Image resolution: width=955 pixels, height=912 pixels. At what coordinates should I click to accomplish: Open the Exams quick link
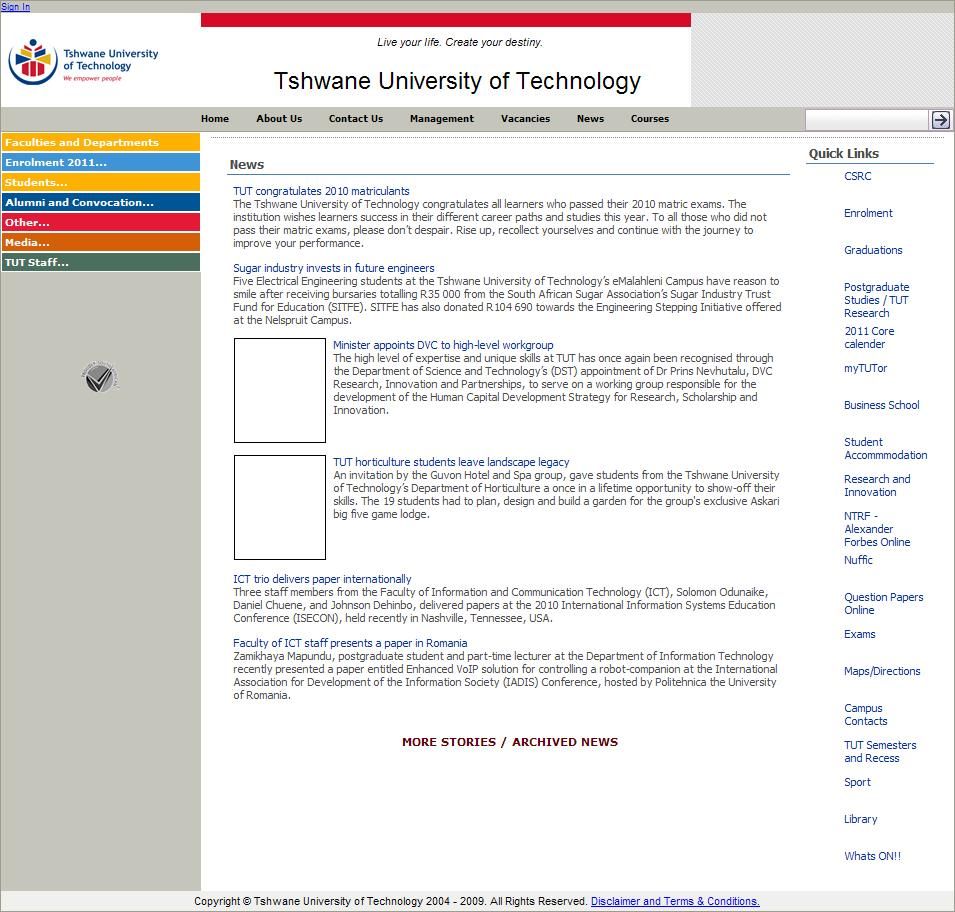[859, 634]
